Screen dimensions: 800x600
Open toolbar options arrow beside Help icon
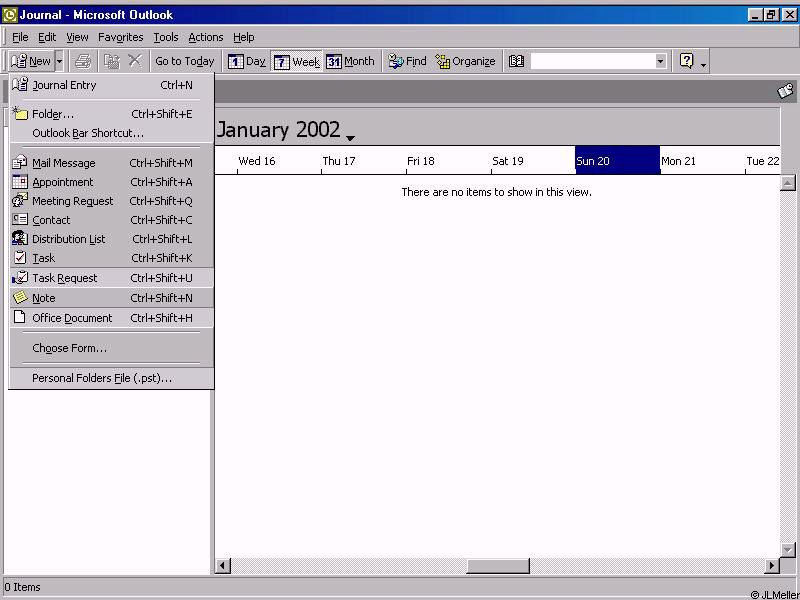pos(704,64)
